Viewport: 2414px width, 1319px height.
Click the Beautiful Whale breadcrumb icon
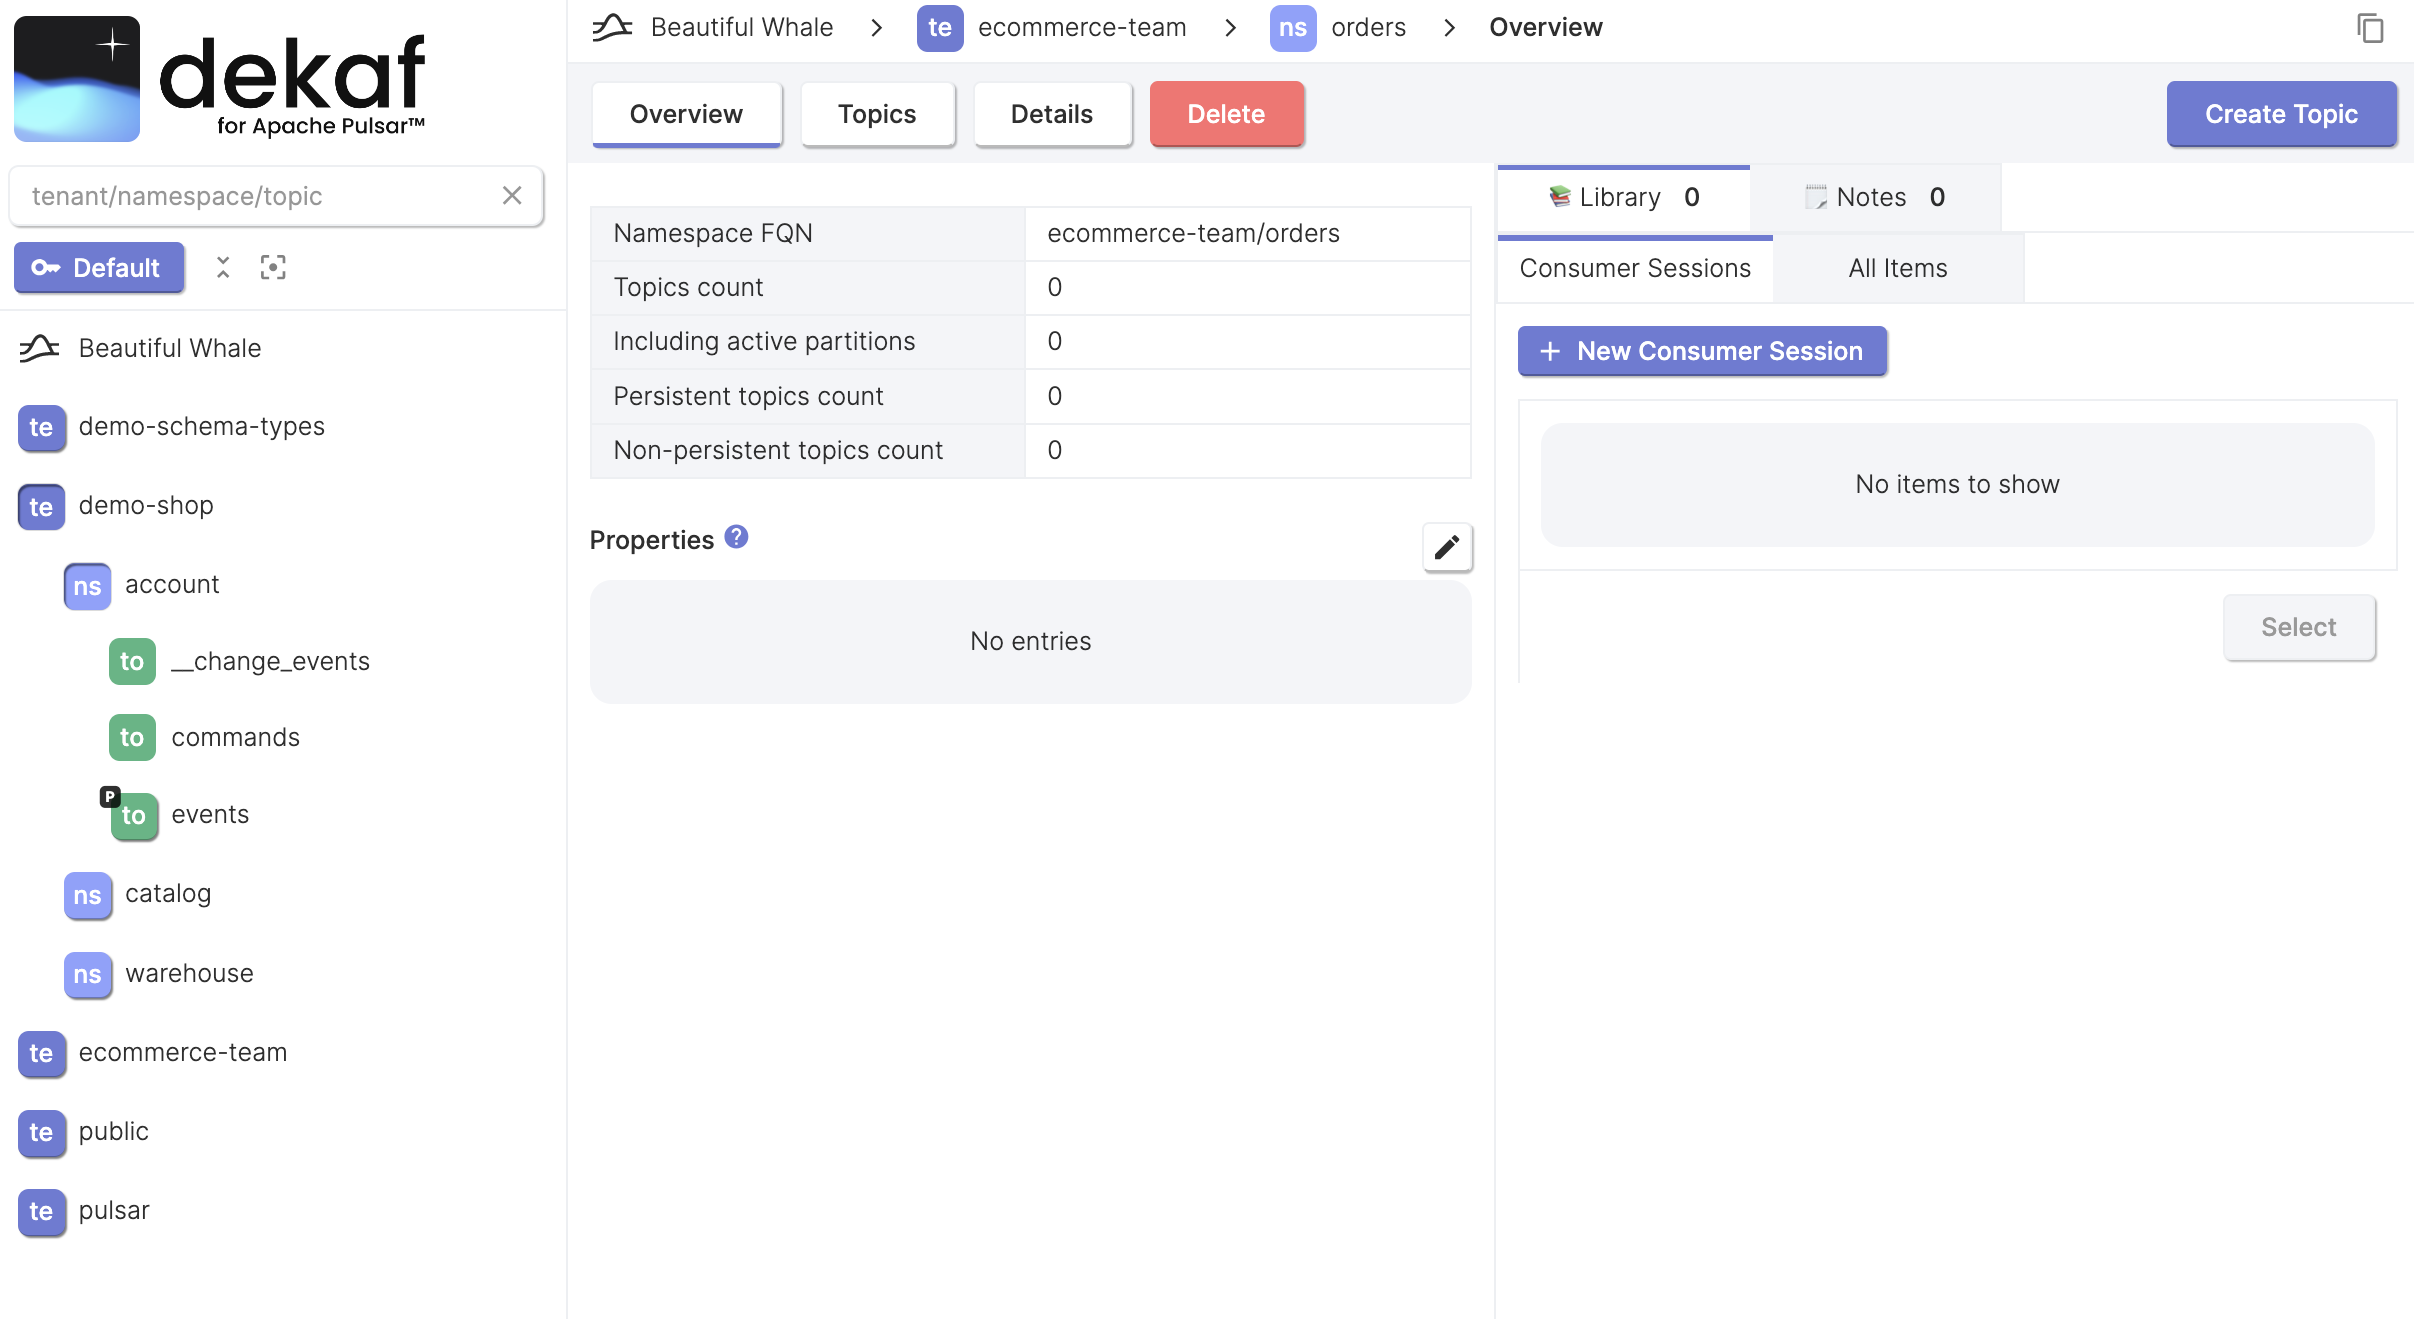click(612, 27)
